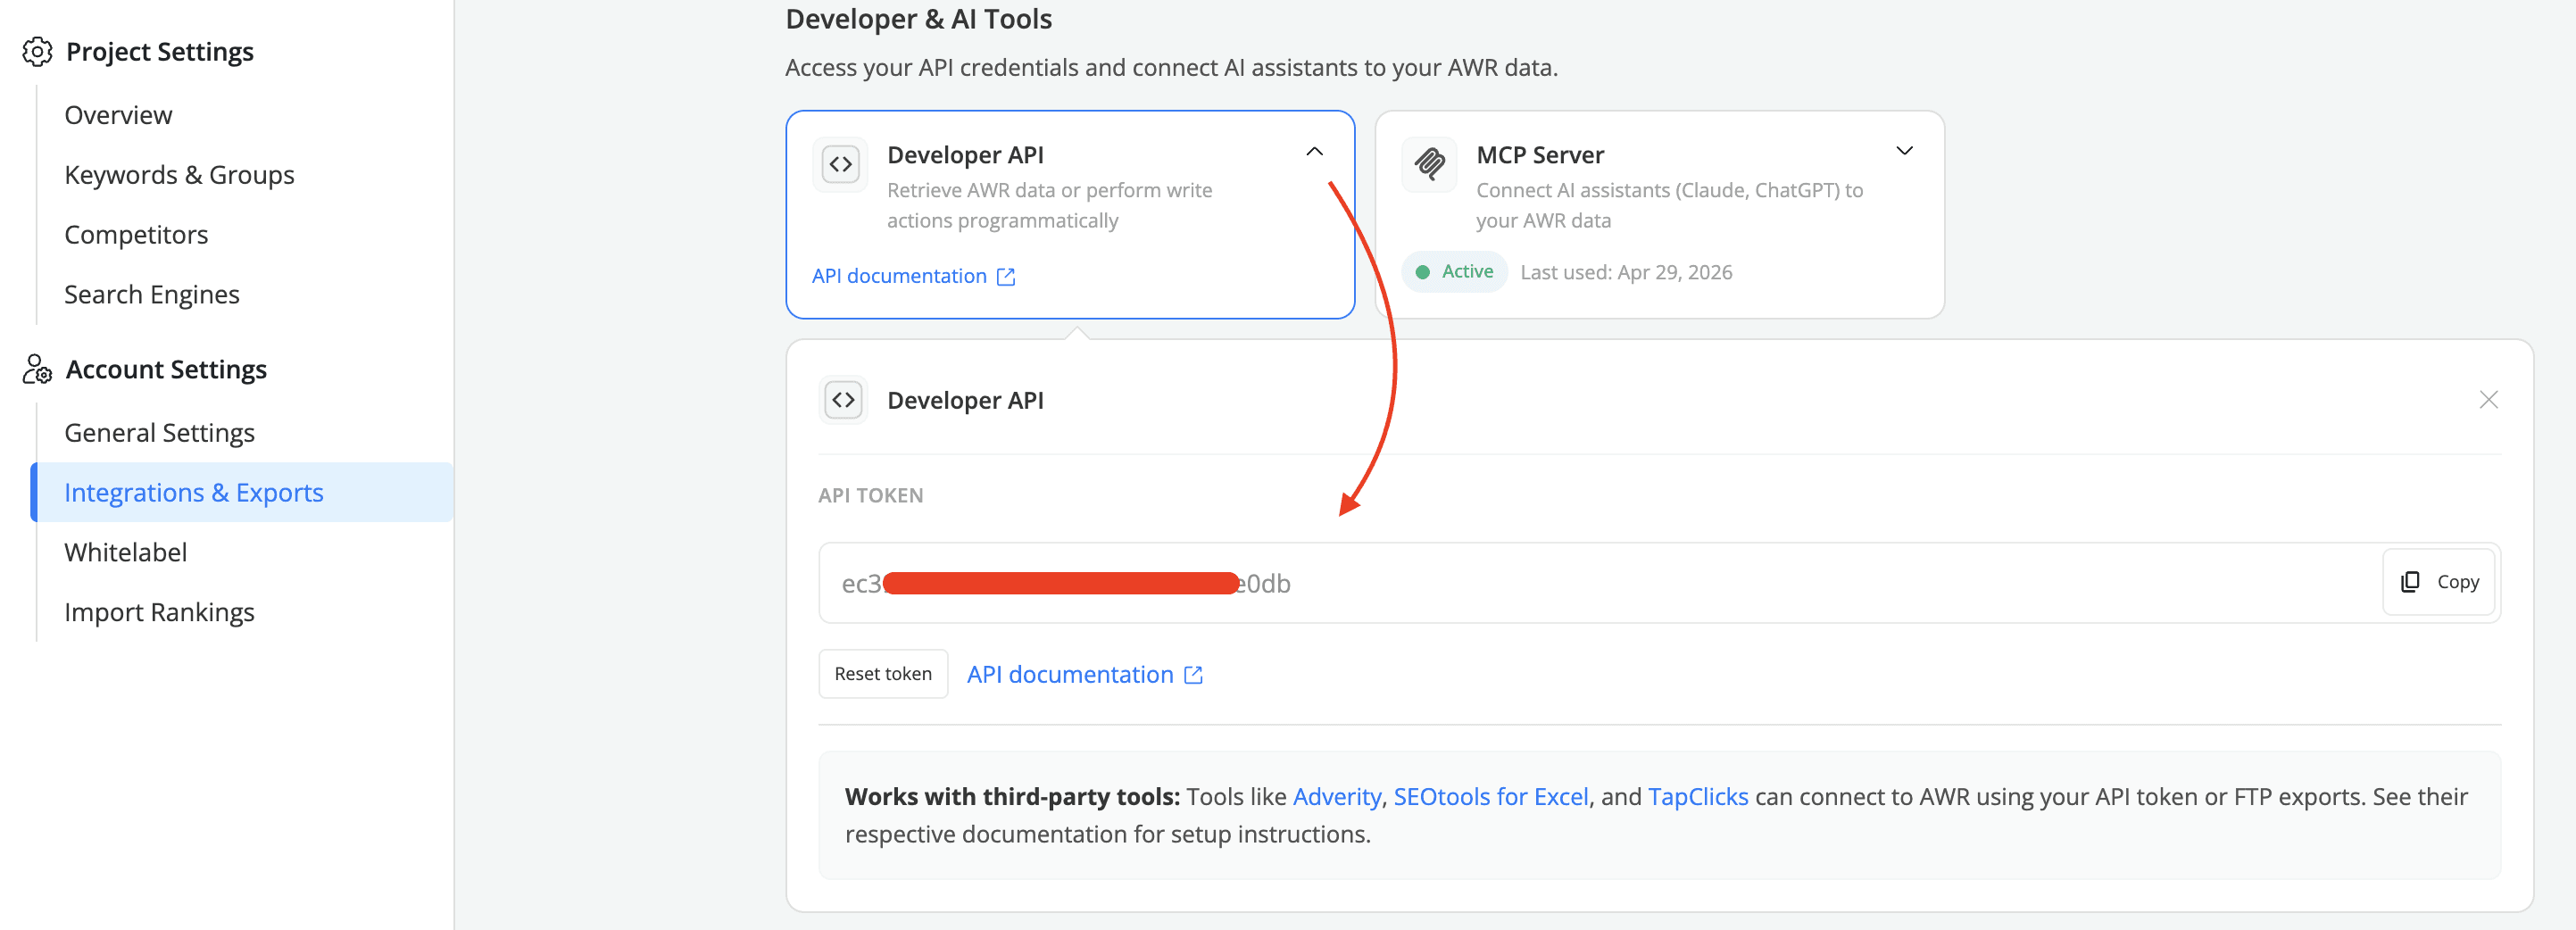Click the MCP Server card title
The width and height of the screenshot is (2576, 930).
coord(1540,155)
